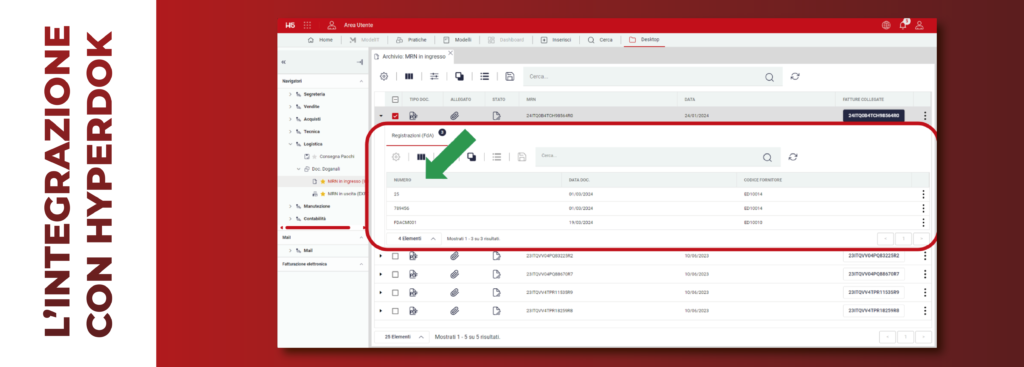Check the row 23ITQVV4TPR18259R8 checkbox
The height and width of the screenshot is (367, 1024).
[395, 311]
